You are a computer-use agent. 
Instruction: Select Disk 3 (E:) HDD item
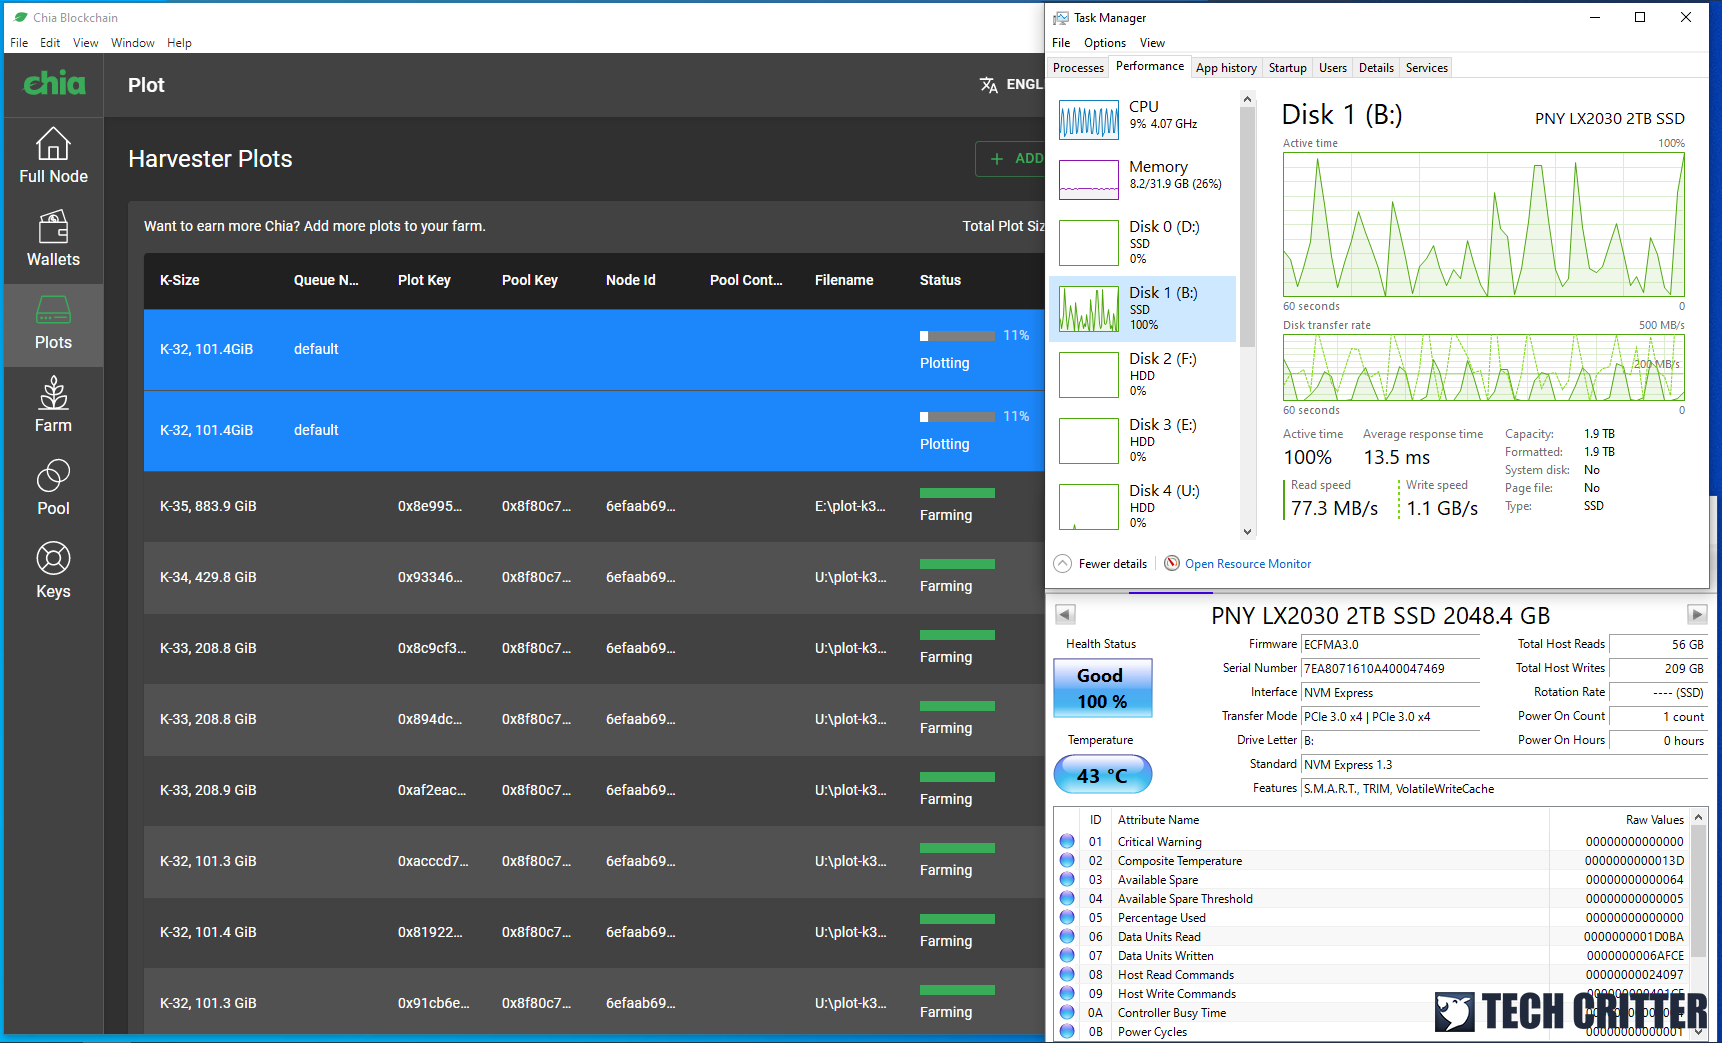tap(1142, 441)
